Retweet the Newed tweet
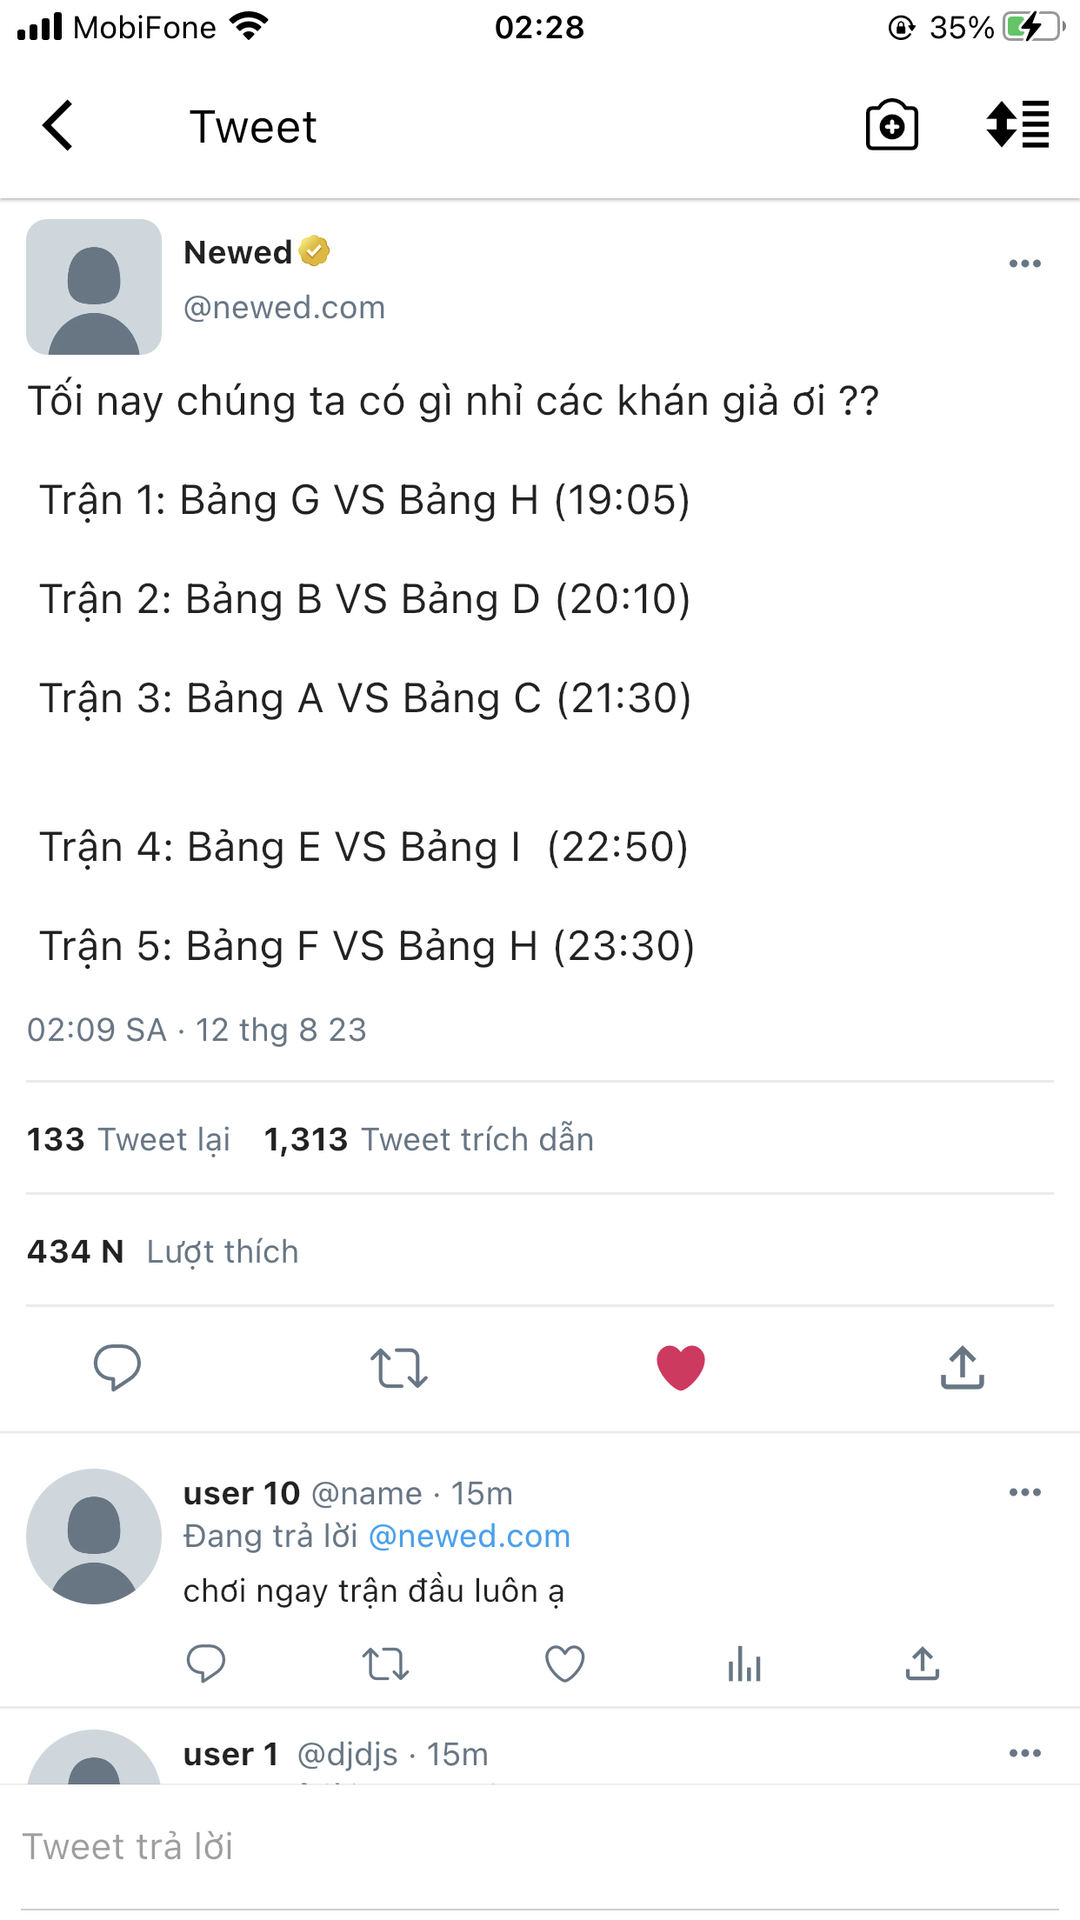 399,1367
